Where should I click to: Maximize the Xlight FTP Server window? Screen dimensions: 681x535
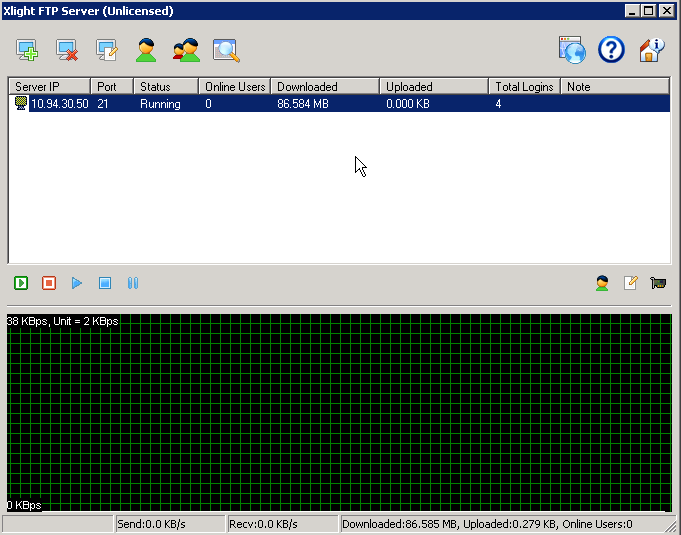[x=649, y=11]
